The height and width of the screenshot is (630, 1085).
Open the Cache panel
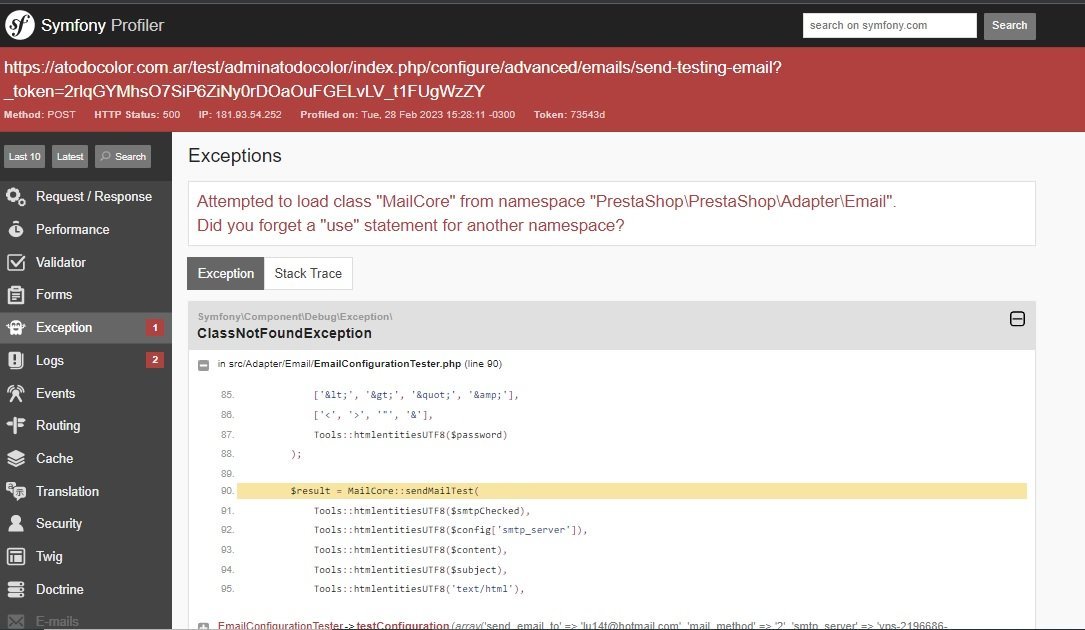coord(86,458)
